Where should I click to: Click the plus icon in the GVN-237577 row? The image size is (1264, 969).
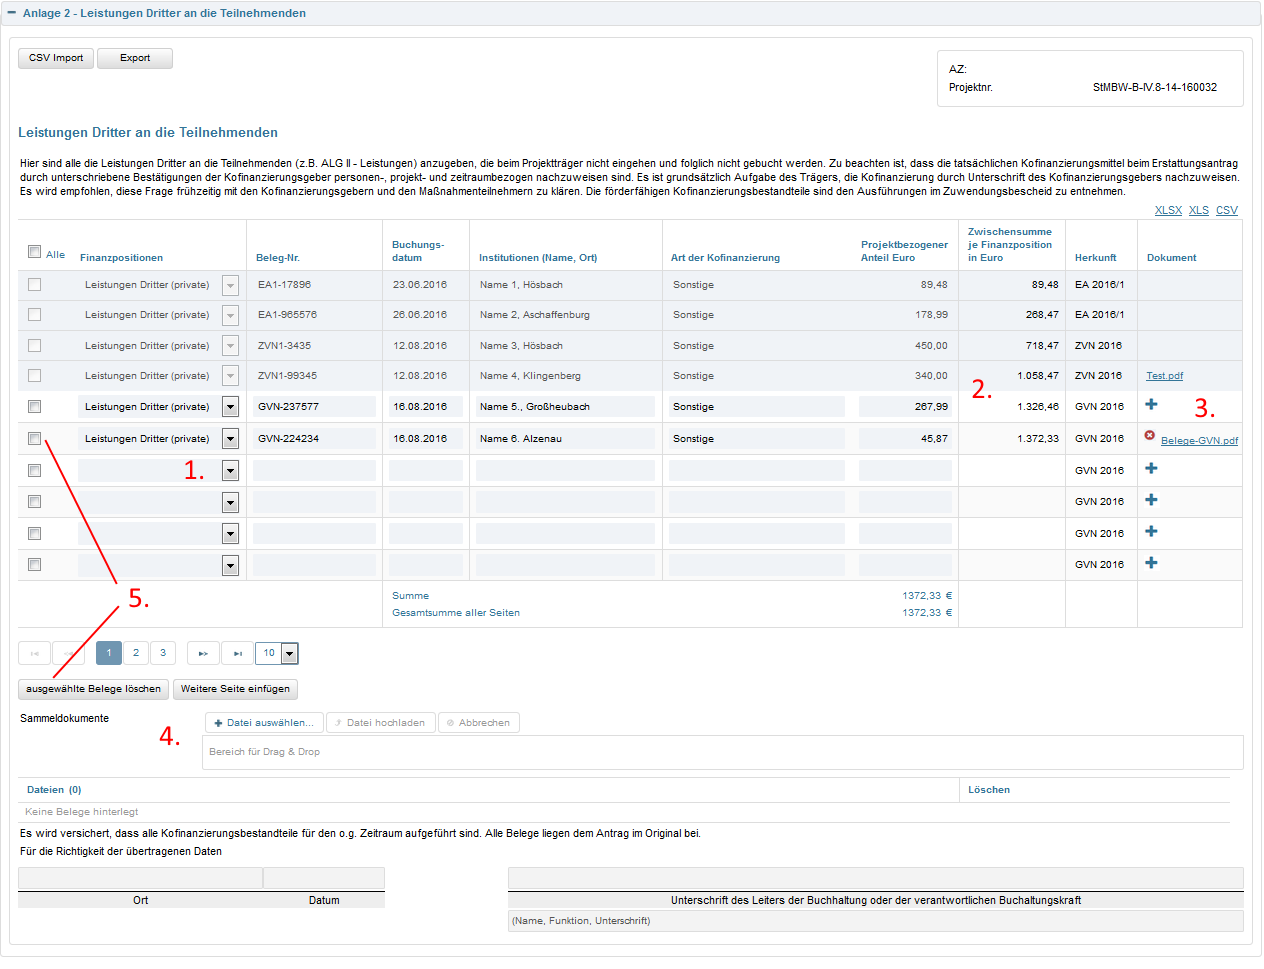coord(1151,405)
